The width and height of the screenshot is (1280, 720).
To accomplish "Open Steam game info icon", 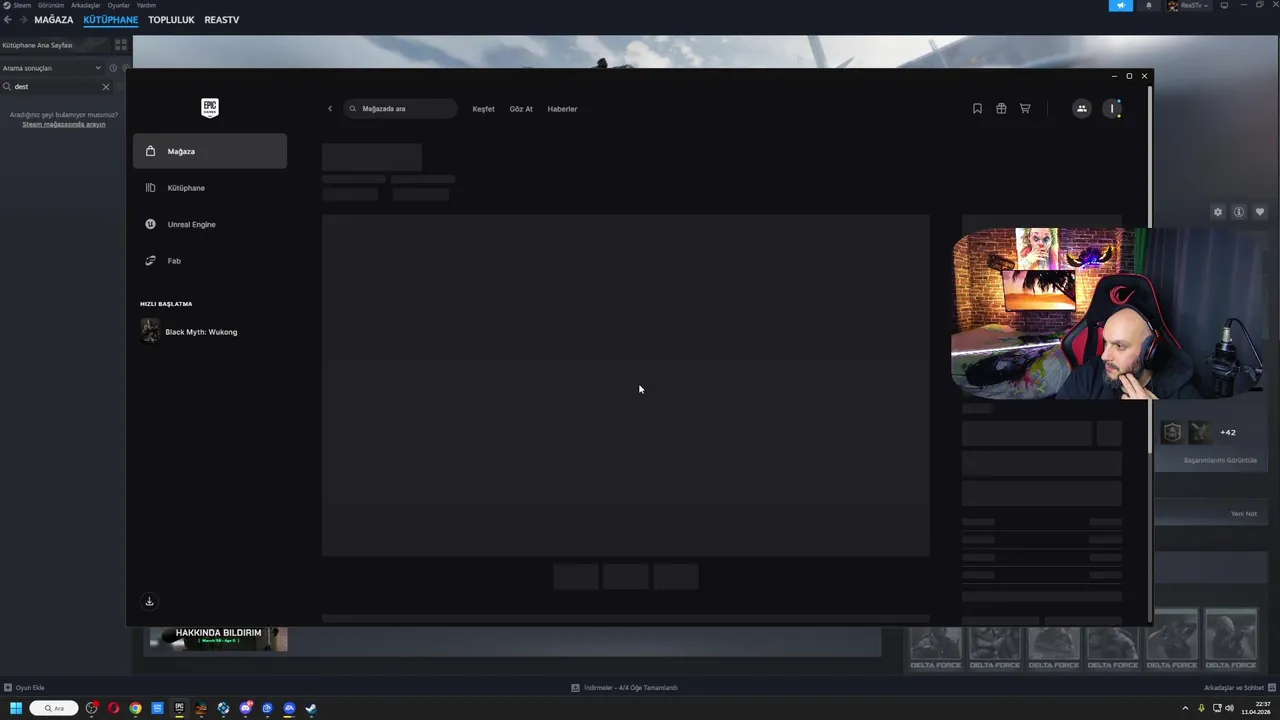I will tap(1238, 212).
